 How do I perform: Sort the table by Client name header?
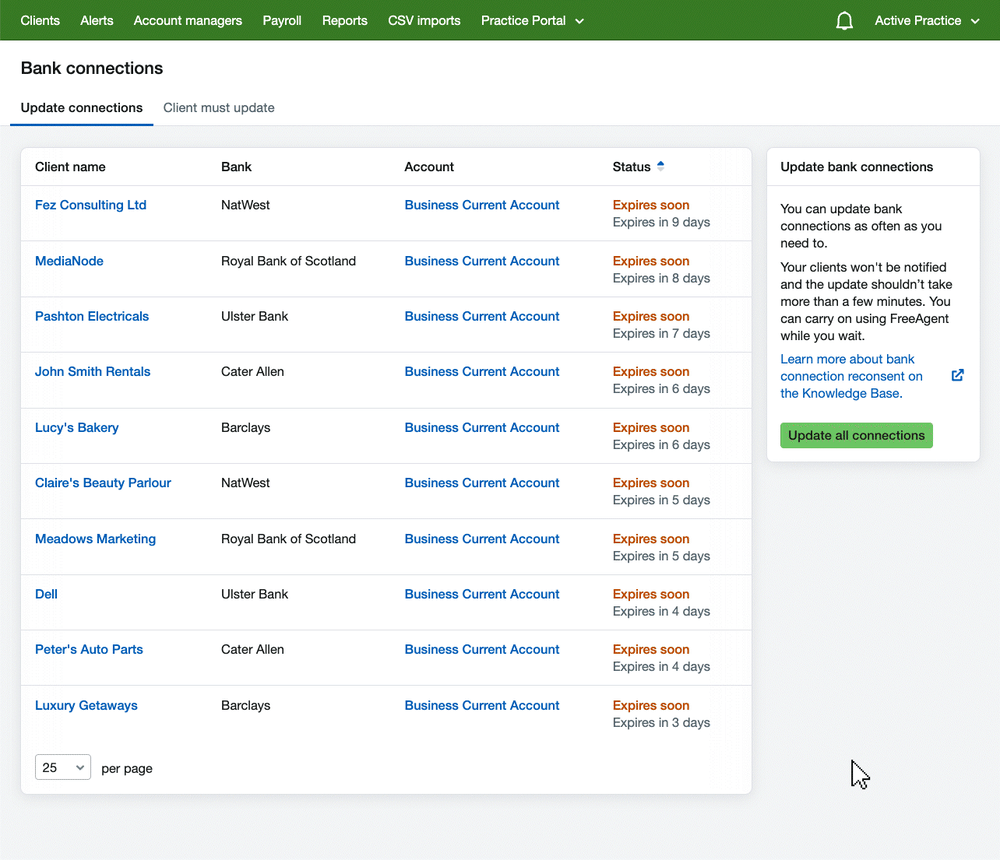click(x=70, y=167)
